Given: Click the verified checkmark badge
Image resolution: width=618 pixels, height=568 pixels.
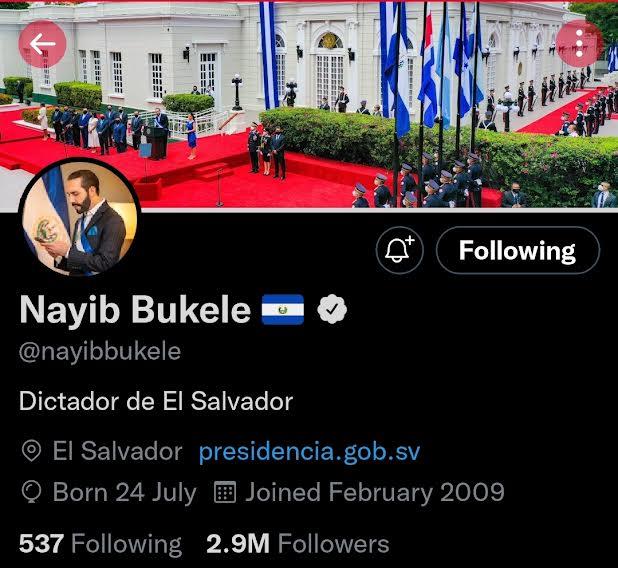Looking at the screenshot, I should tap(332, 309).
